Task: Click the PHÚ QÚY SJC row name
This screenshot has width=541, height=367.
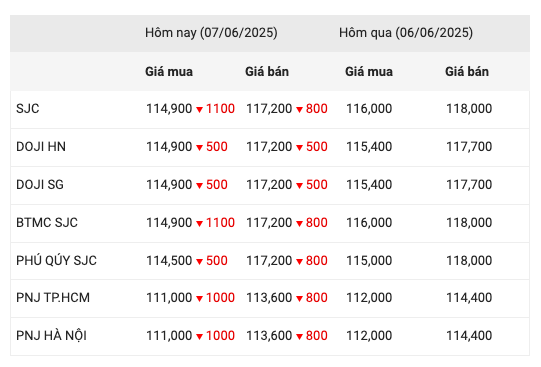Action: (56, 260)
